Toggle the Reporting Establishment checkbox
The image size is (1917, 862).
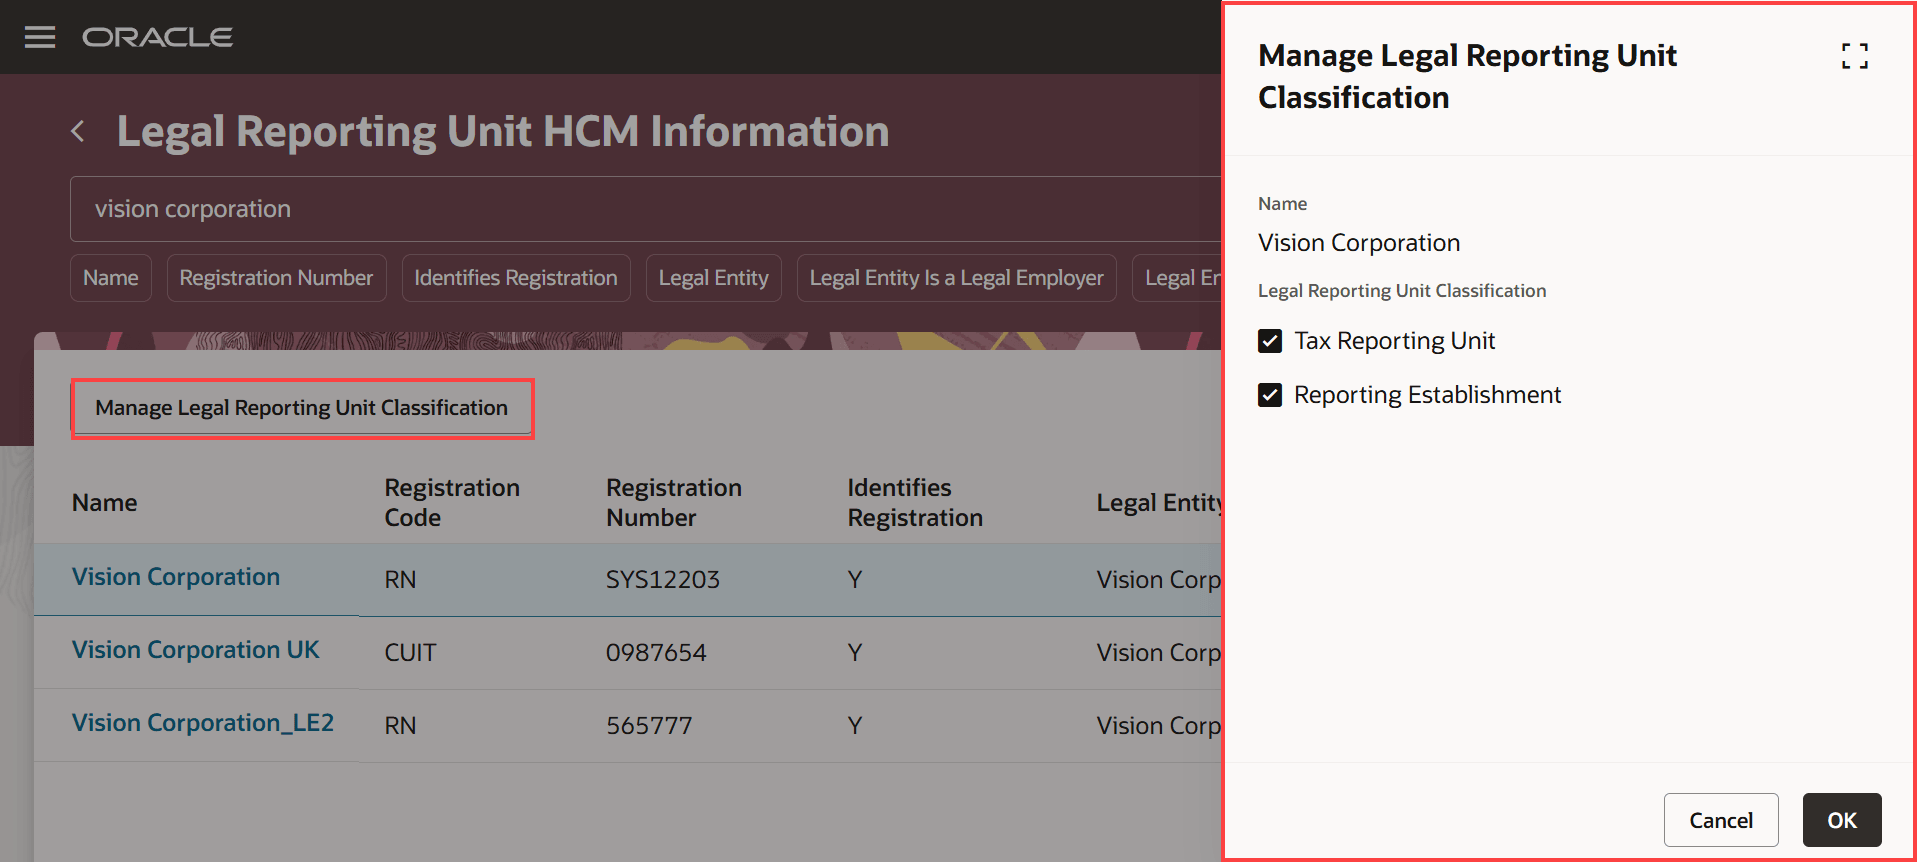coord(1270,395)
